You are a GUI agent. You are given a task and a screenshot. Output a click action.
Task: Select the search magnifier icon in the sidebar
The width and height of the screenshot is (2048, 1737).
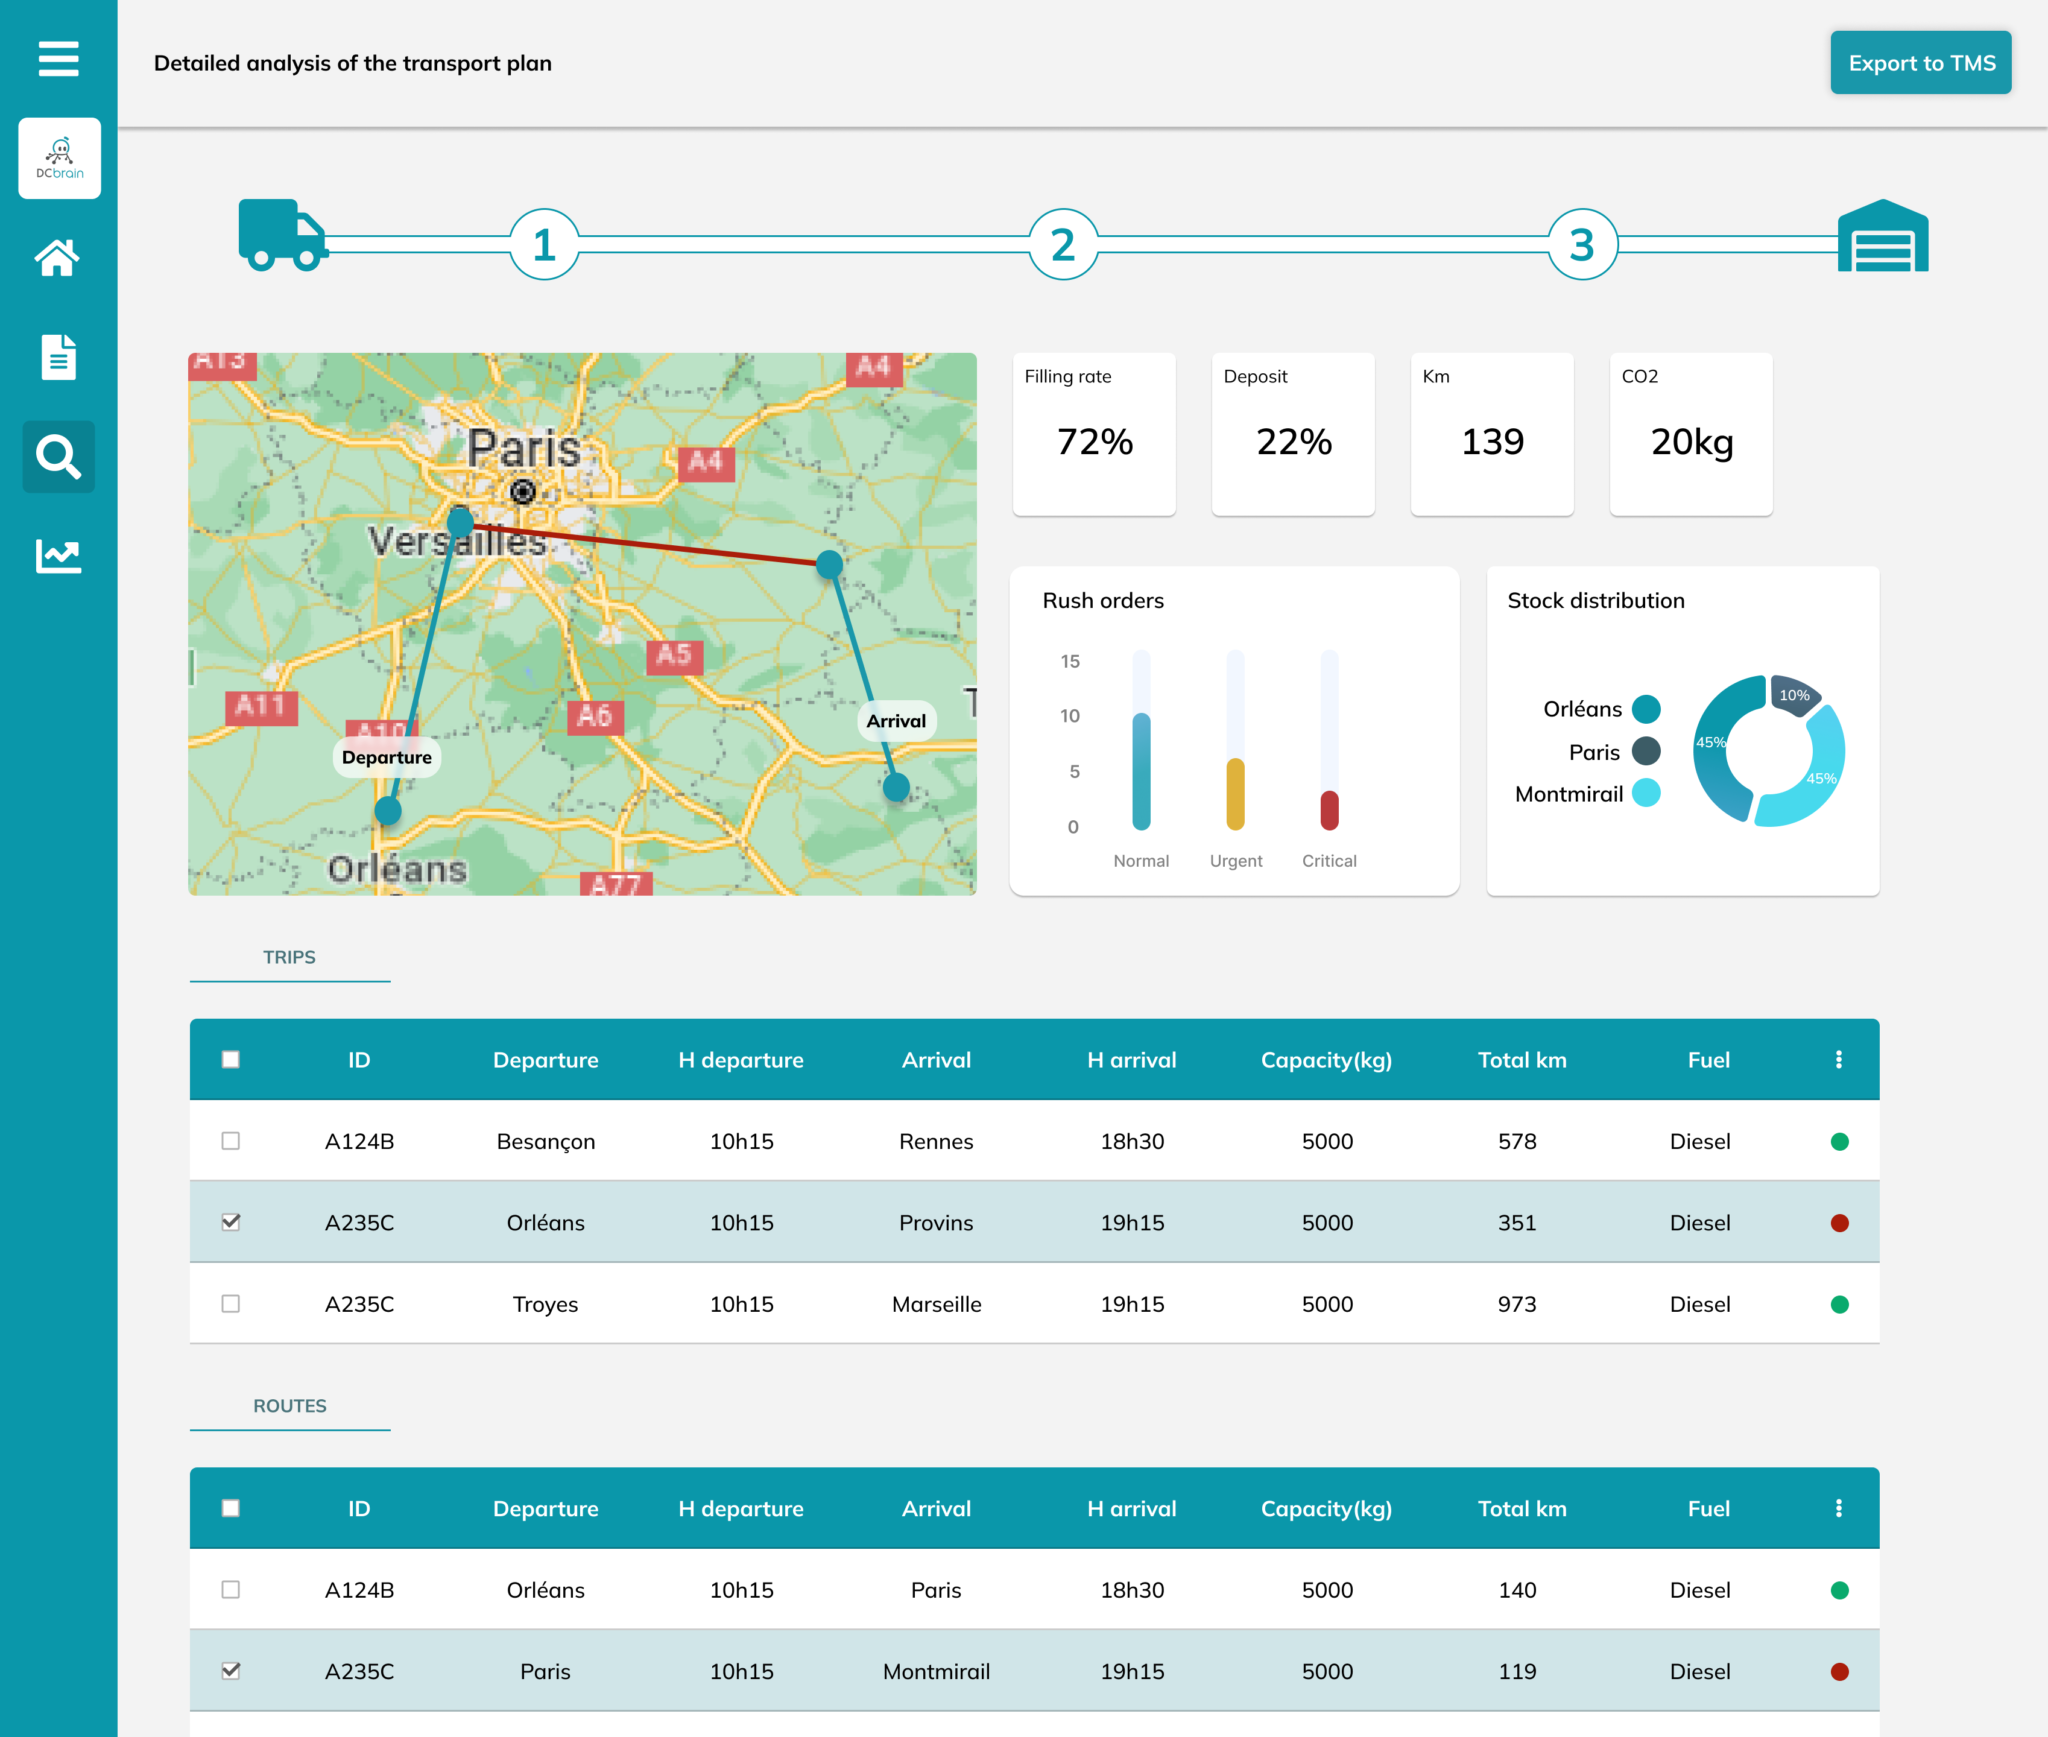tap(58, 457)
